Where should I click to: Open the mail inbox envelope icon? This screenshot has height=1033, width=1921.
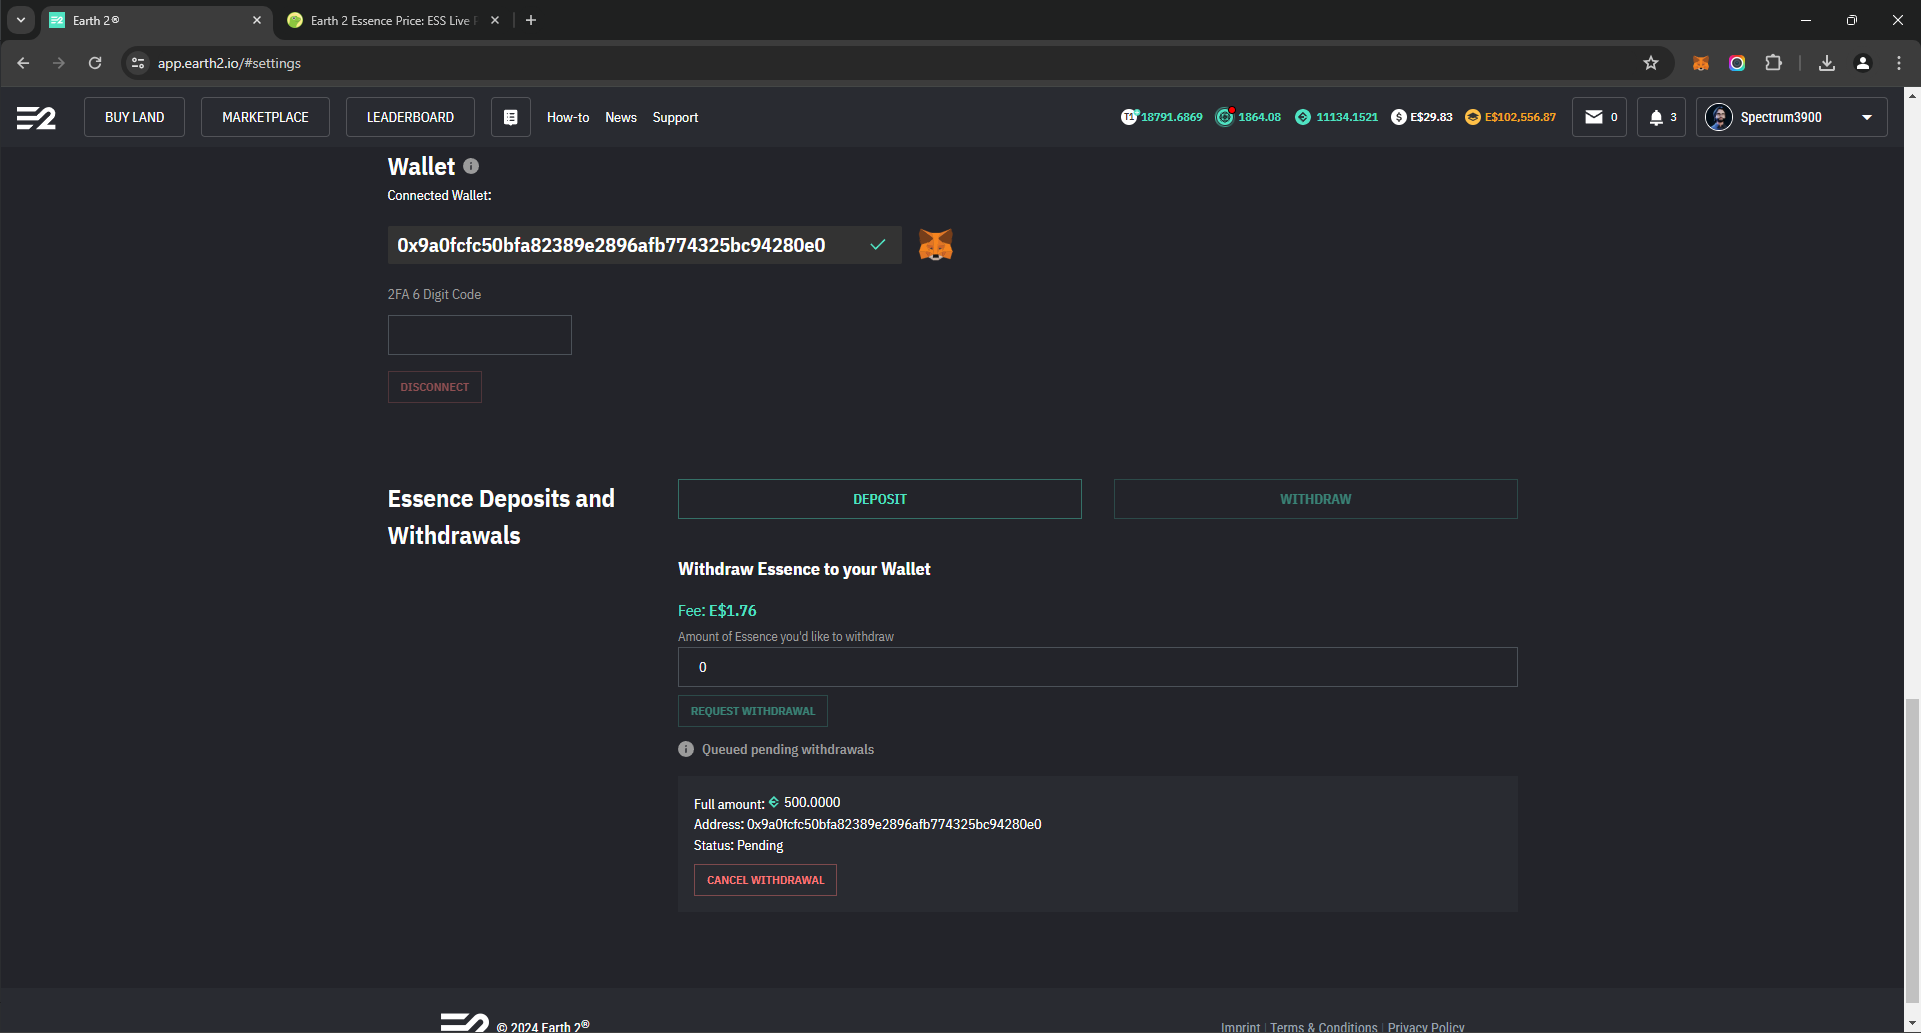point(1594,117)
